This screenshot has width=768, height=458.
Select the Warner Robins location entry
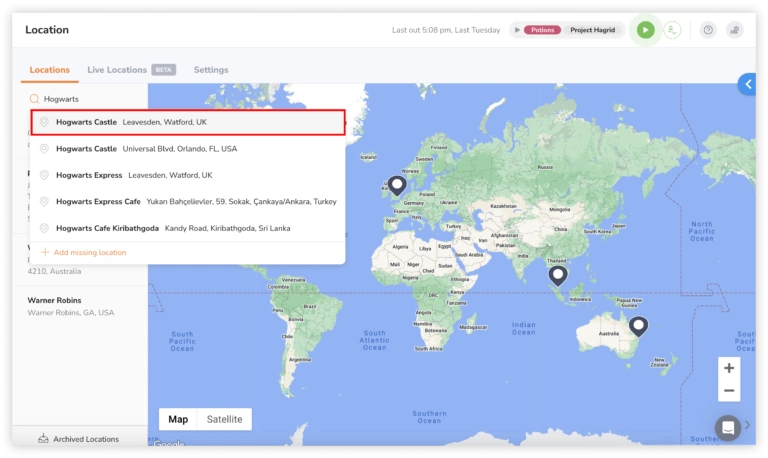coord(79,306)
